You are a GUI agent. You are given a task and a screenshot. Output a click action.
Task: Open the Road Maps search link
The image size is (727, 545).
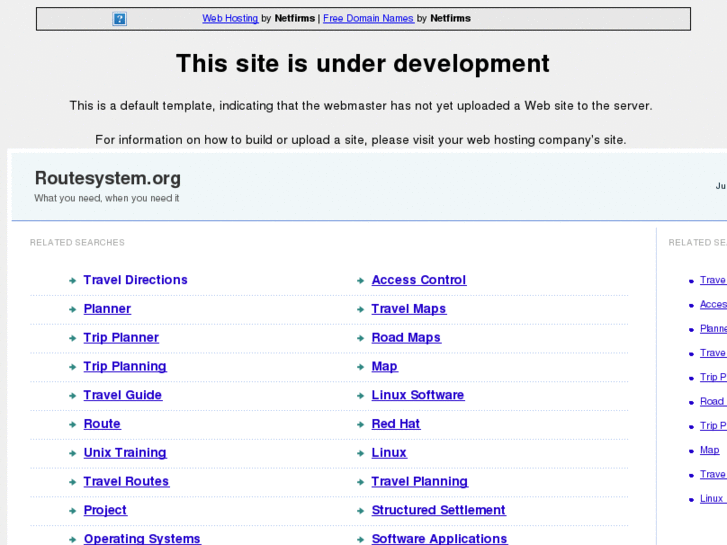click(x=406, y=337)
